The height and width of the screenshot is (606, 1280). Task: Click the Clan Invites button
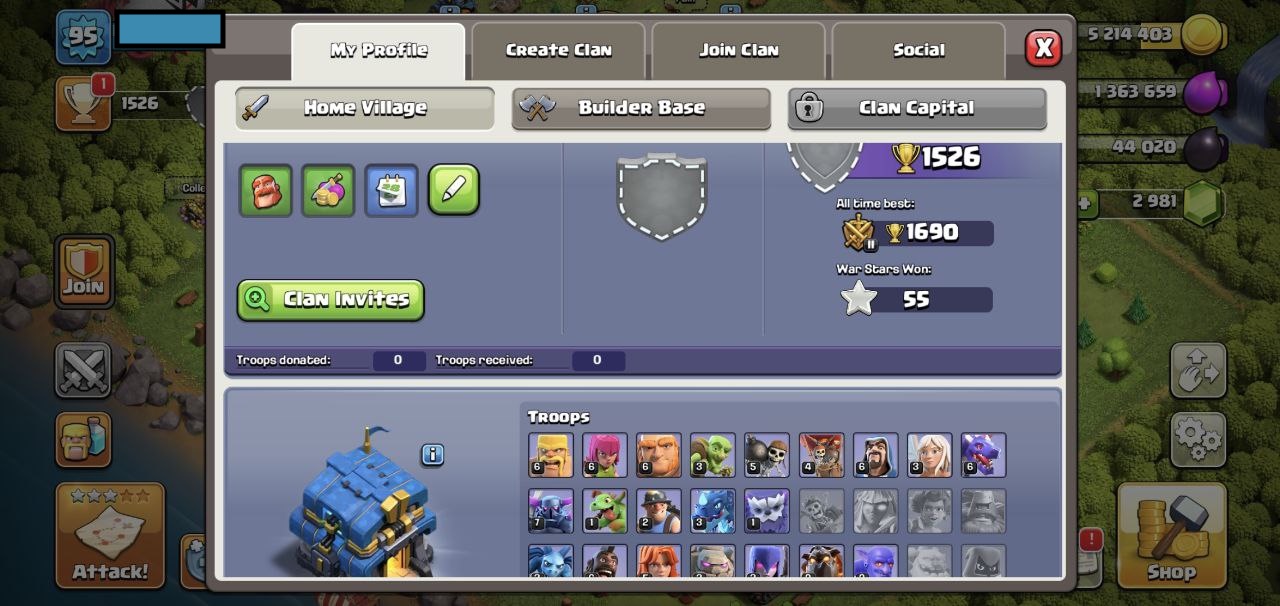tap(331, 300)
